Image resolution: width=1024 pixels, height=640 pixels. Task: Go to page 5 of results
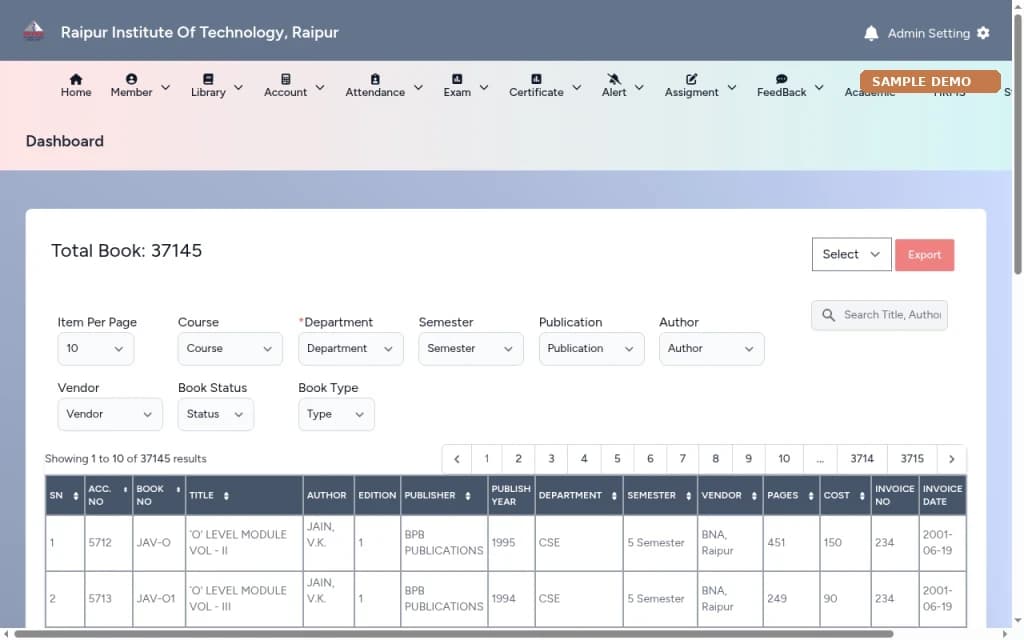(616, 458)
